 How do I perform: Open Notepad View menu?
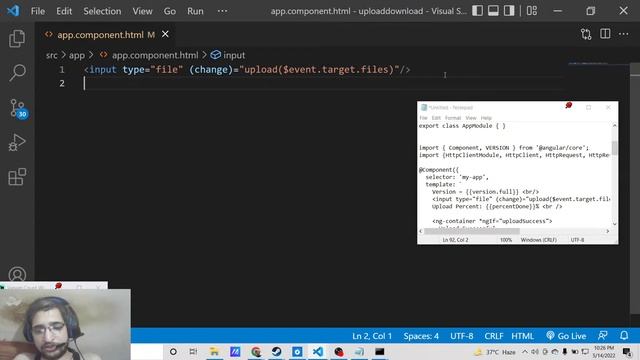pos(471,118)
